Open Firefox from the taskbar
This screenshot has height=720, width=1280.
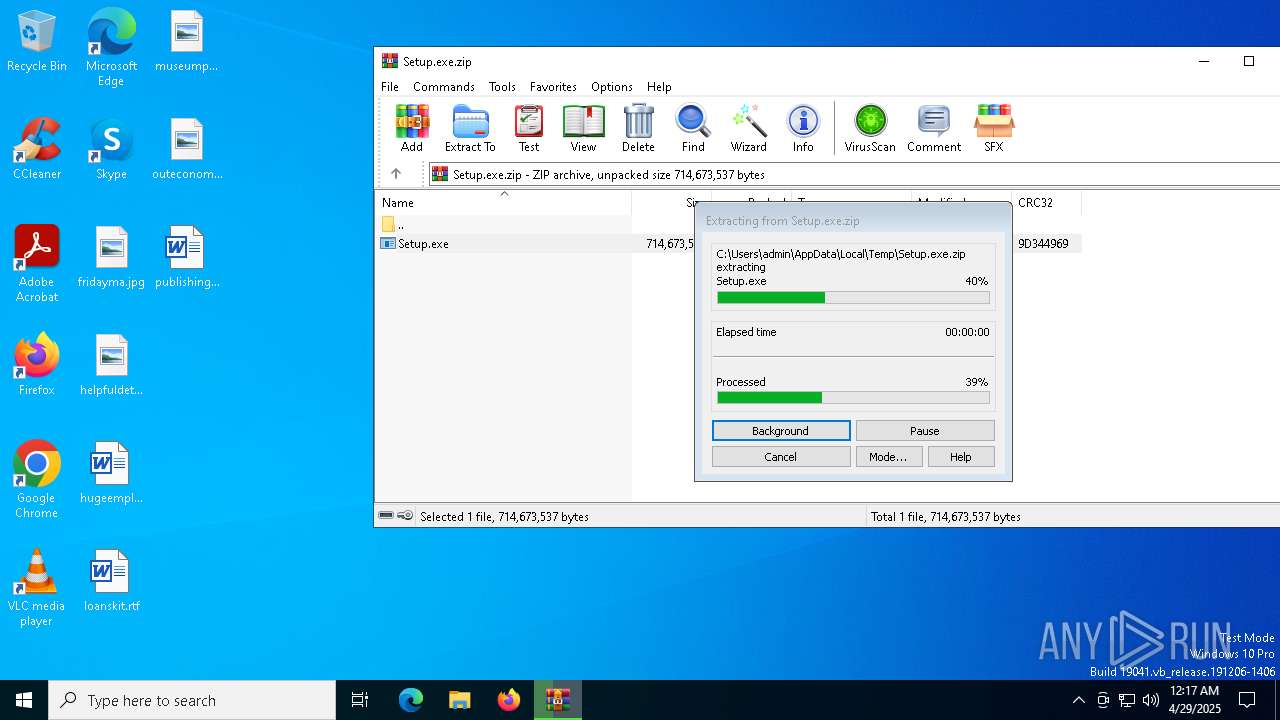(x=508, y=700)
